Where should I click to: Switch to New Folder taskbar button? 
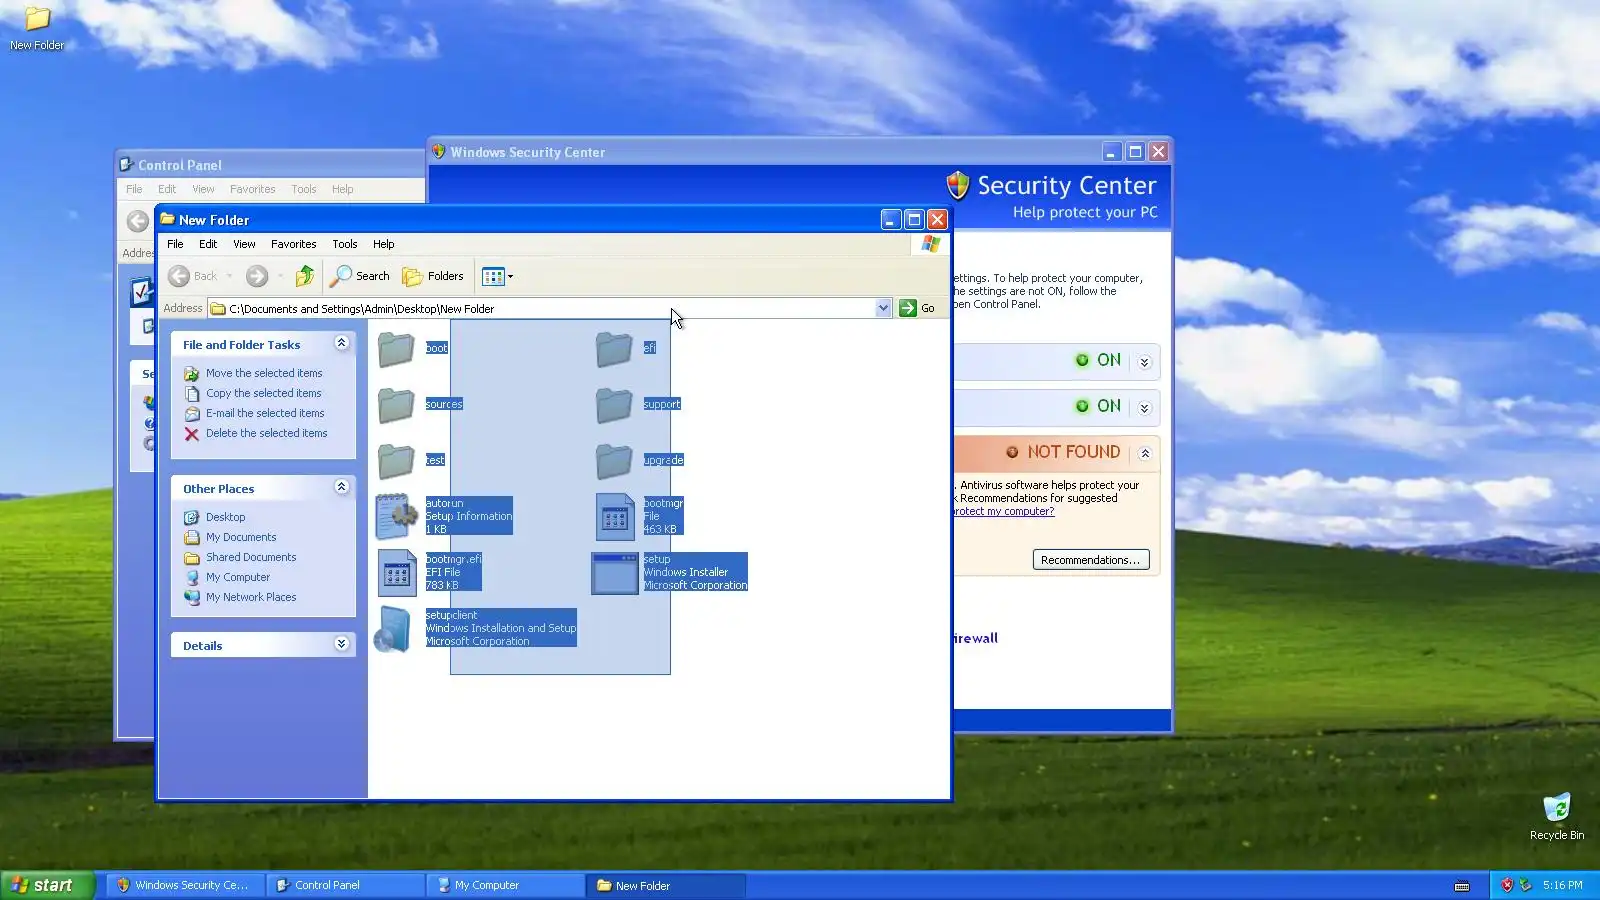(666, 885)
